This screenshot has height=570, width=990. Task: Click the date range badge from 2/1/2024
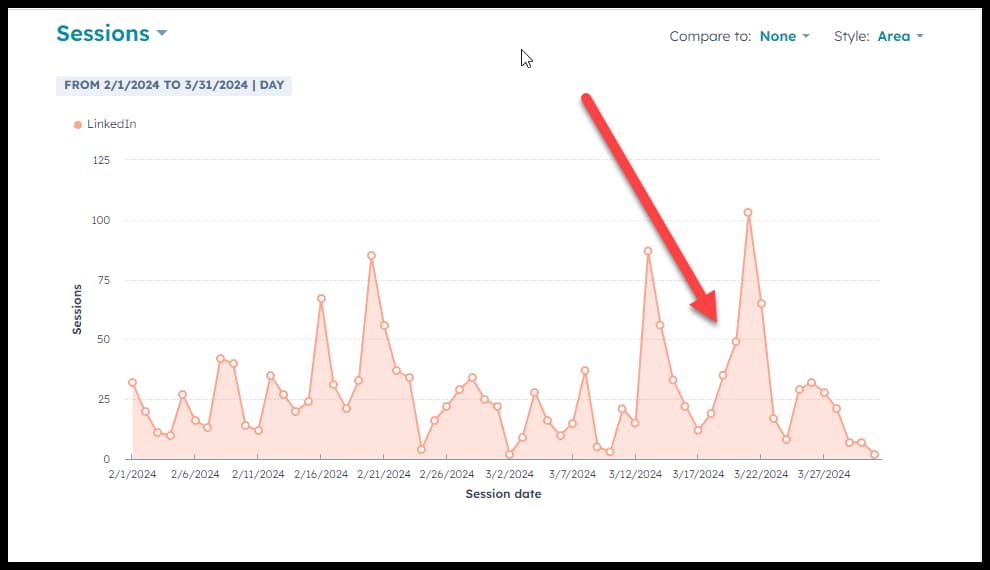click(x=173, y=85)
